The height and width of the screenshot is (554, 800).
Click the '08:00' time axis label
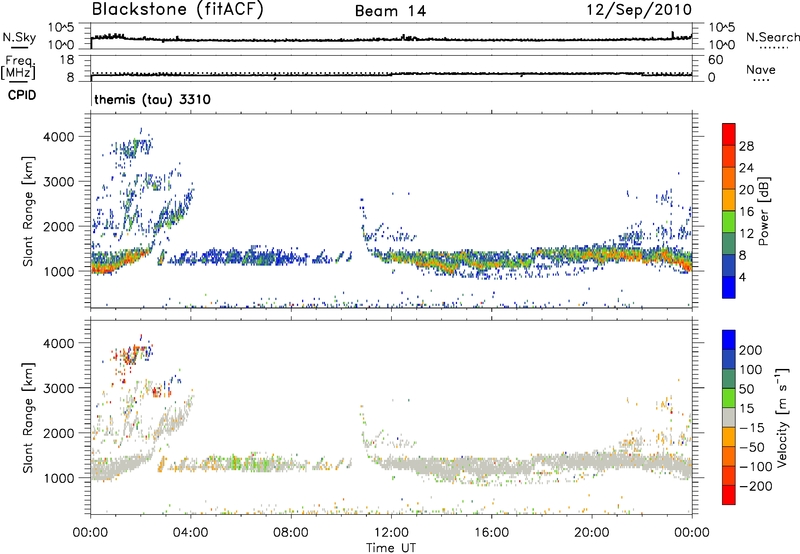[291, 533]
